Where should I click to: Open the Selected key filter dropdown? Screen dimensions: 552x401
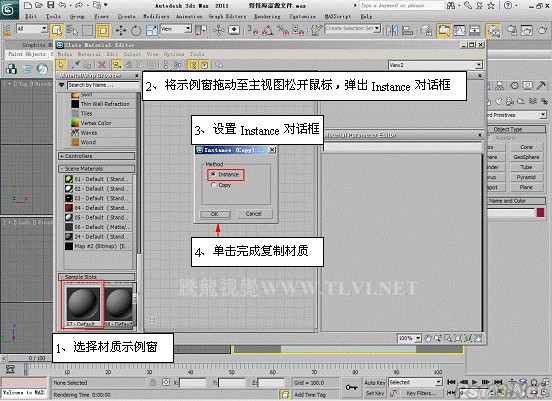tap(415, 382)
